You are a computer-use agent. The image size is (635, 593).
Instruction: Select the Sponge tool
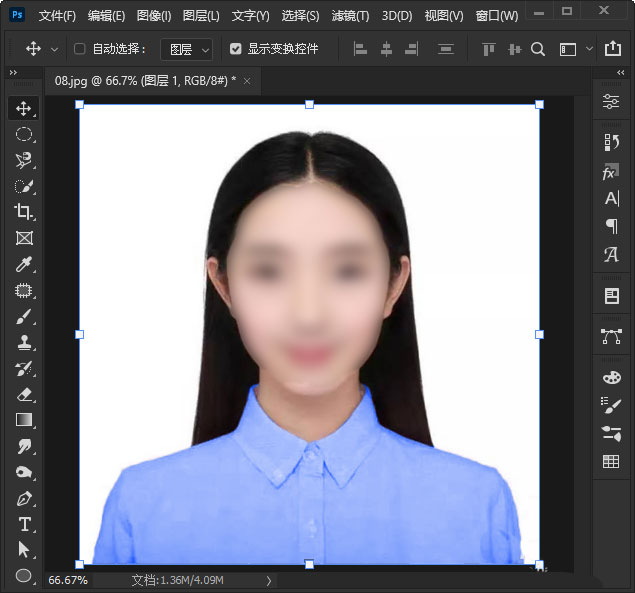point(23,472)
